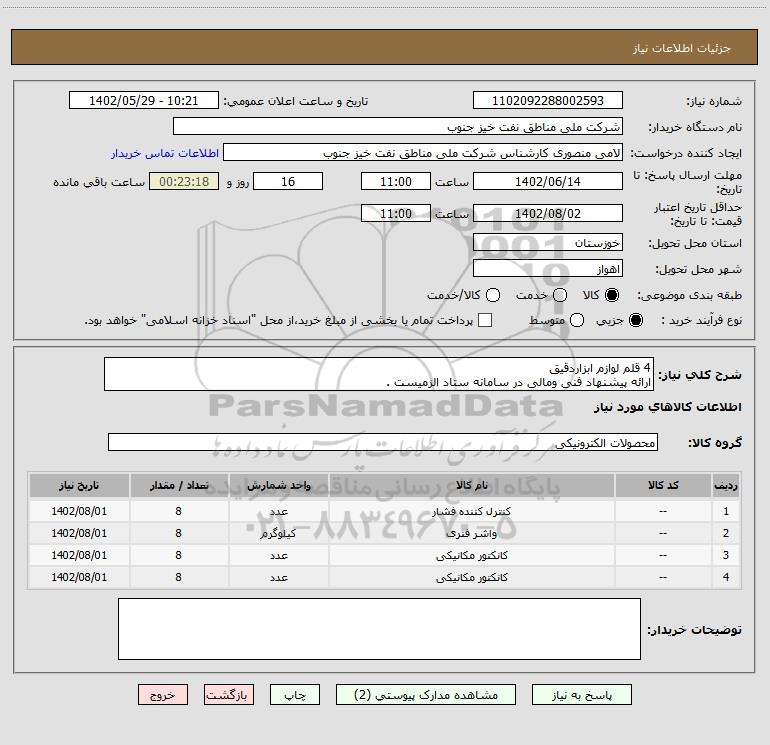Click the buyer organization name field
770x745 pixels.
click(x=398, y=126)
